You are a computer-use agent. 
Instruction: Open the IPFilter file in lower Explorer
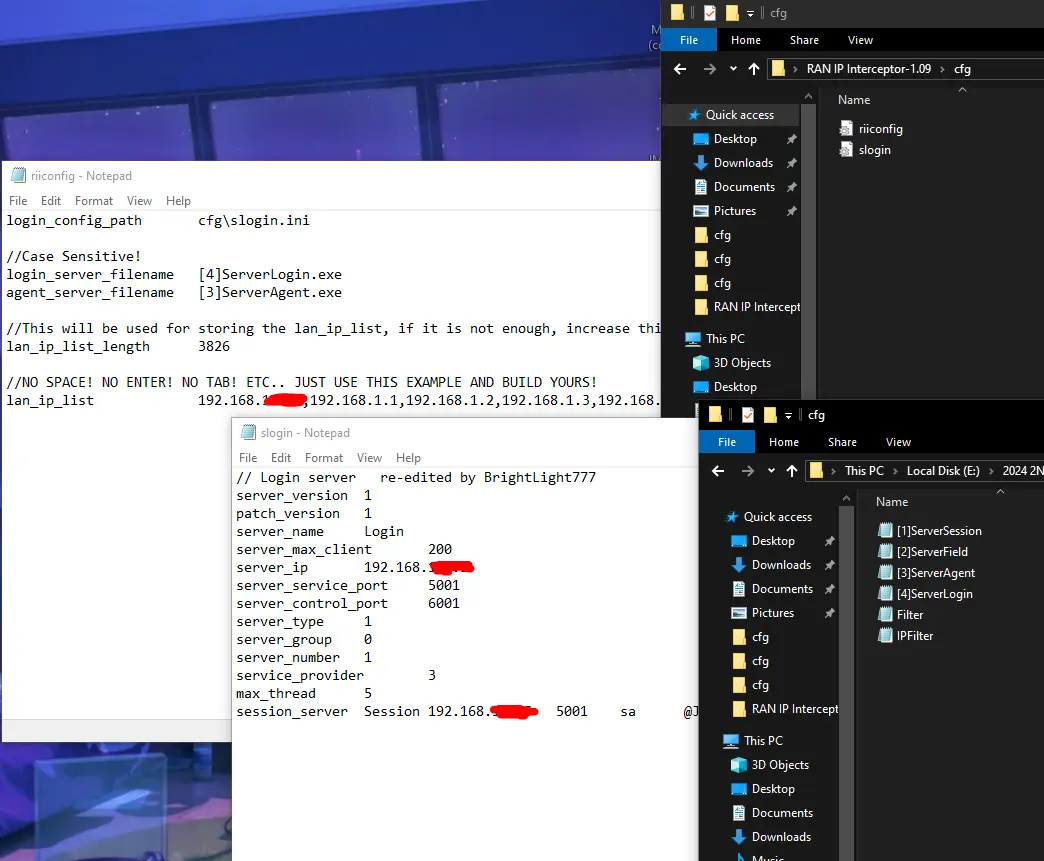[x=906, y=635]
